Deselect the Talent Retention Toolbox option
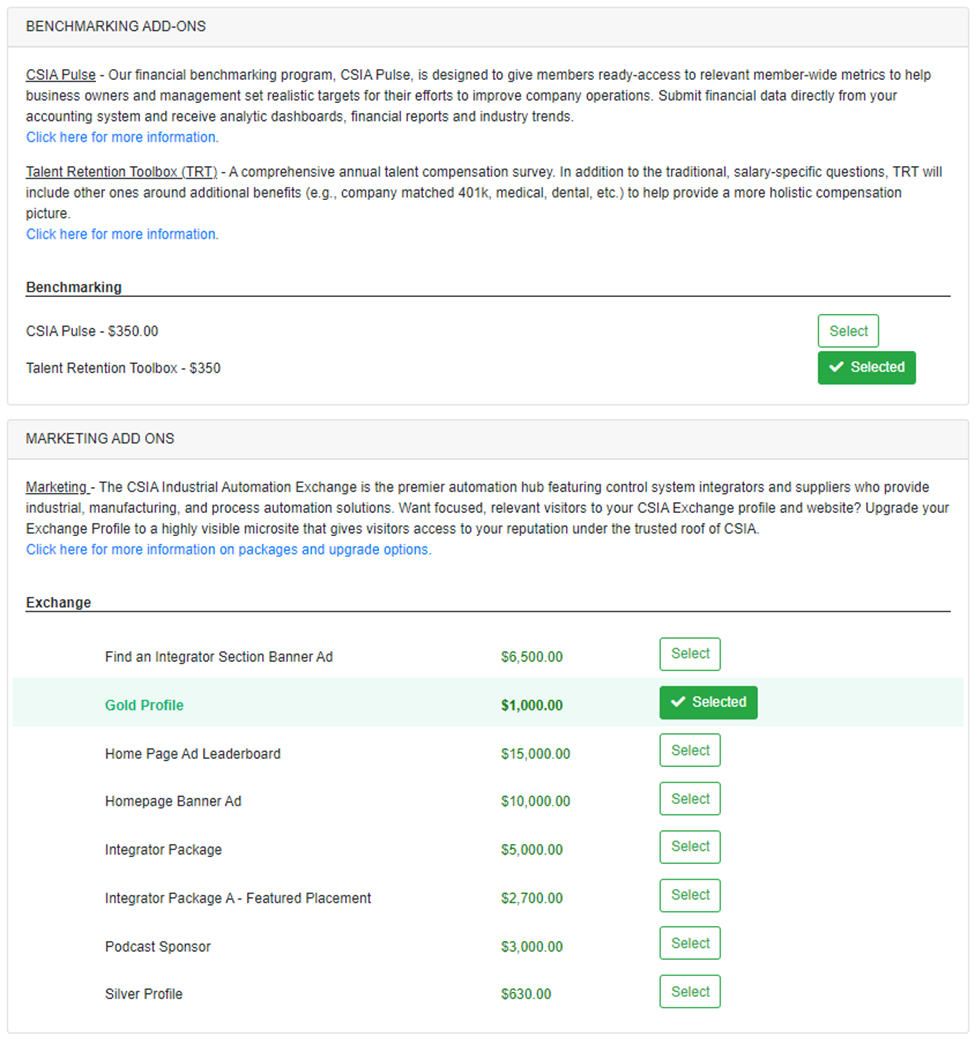The width and height of the screenshot is (975, 1044). [x=866, y=367]
